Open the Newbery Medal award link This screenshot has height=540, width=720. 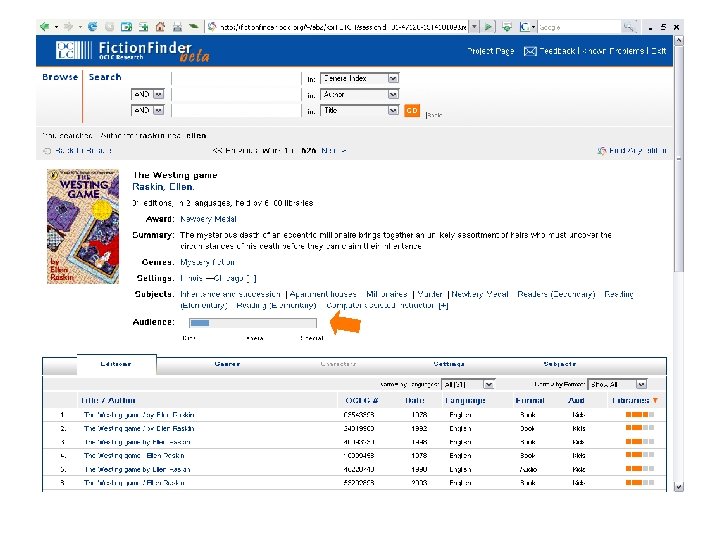pyautogui.click(x=208, y=219)
